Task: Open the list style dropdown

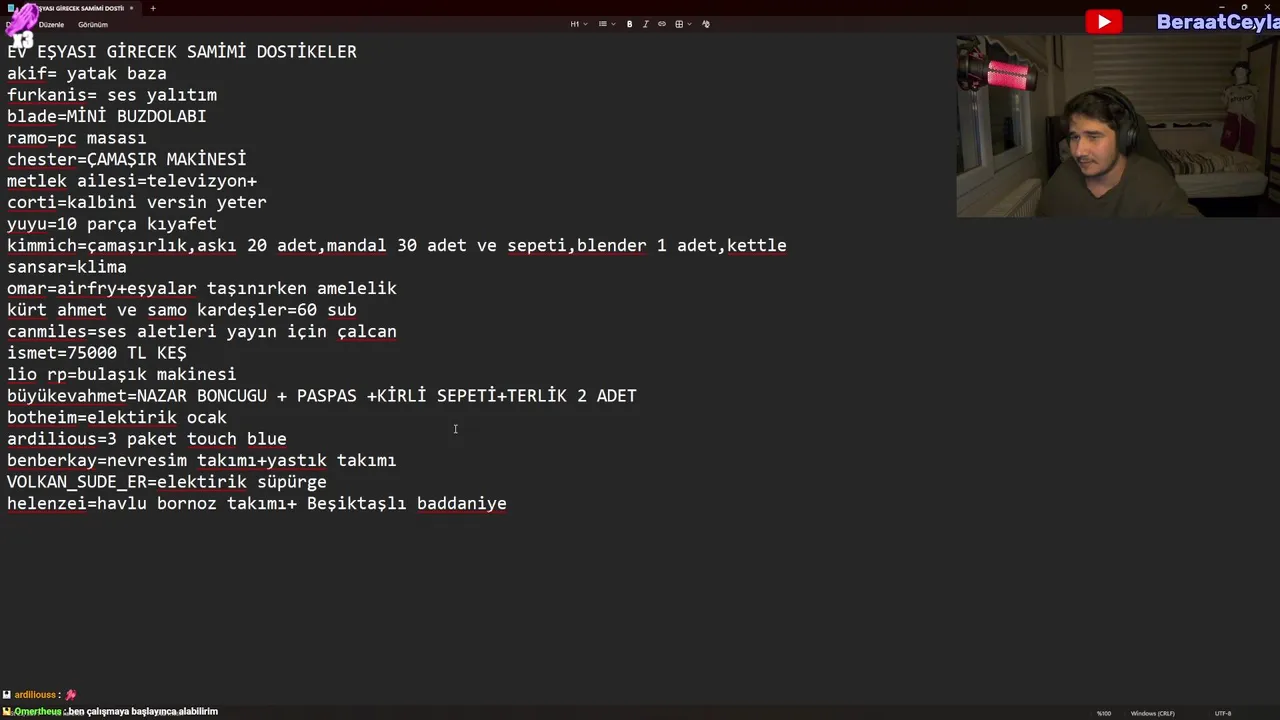Action: (x=606, y=24)
